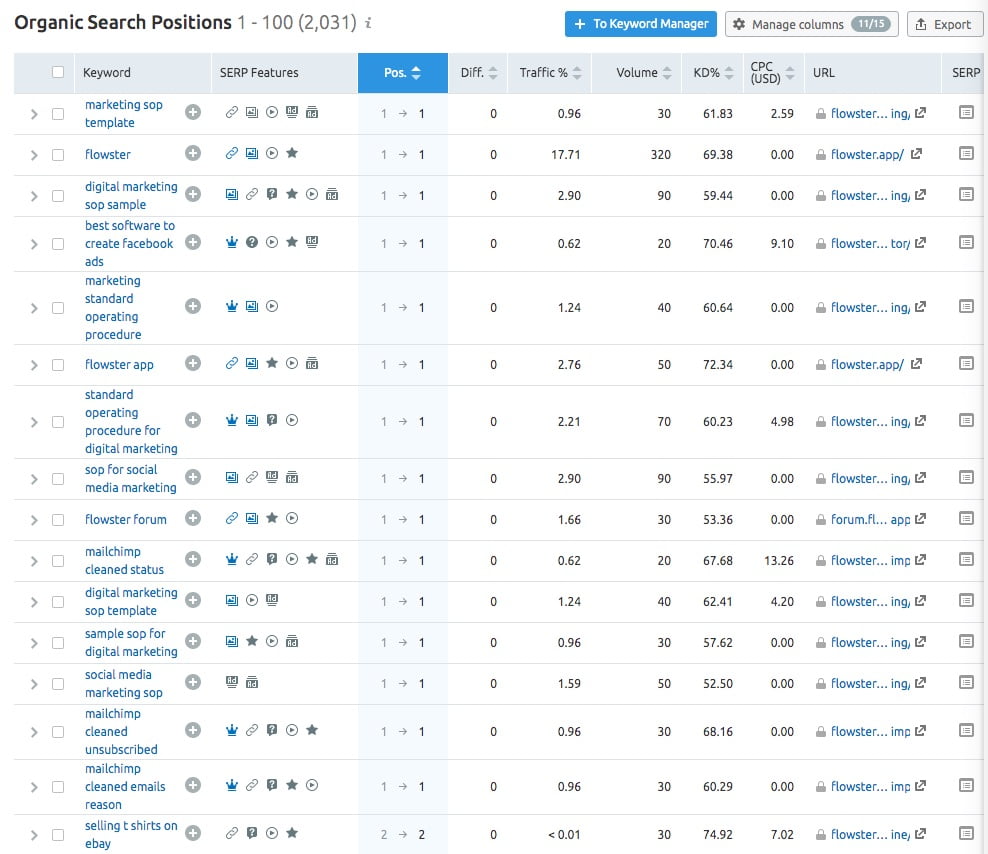
Task: Check the 'social media marketing sop' checkbox
Action: (58, 684)
